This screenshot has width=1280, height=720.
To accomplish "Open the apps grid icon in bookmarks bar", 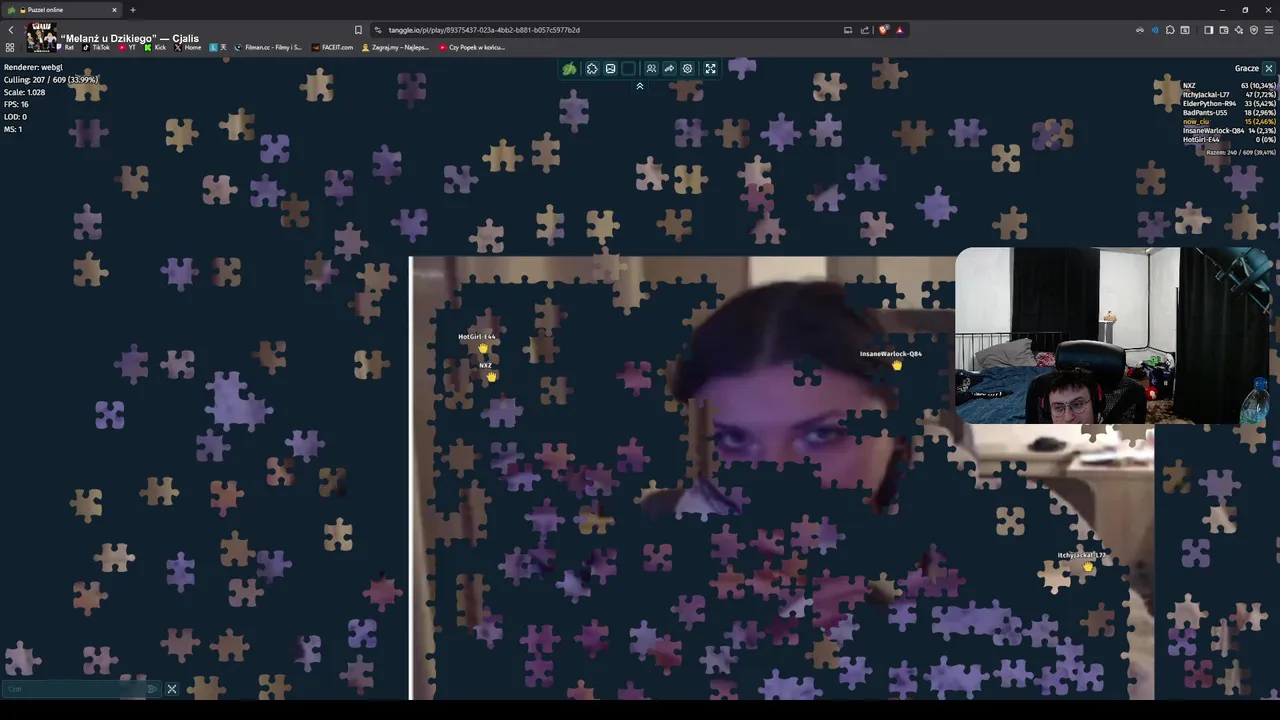I will pos(10,47).
